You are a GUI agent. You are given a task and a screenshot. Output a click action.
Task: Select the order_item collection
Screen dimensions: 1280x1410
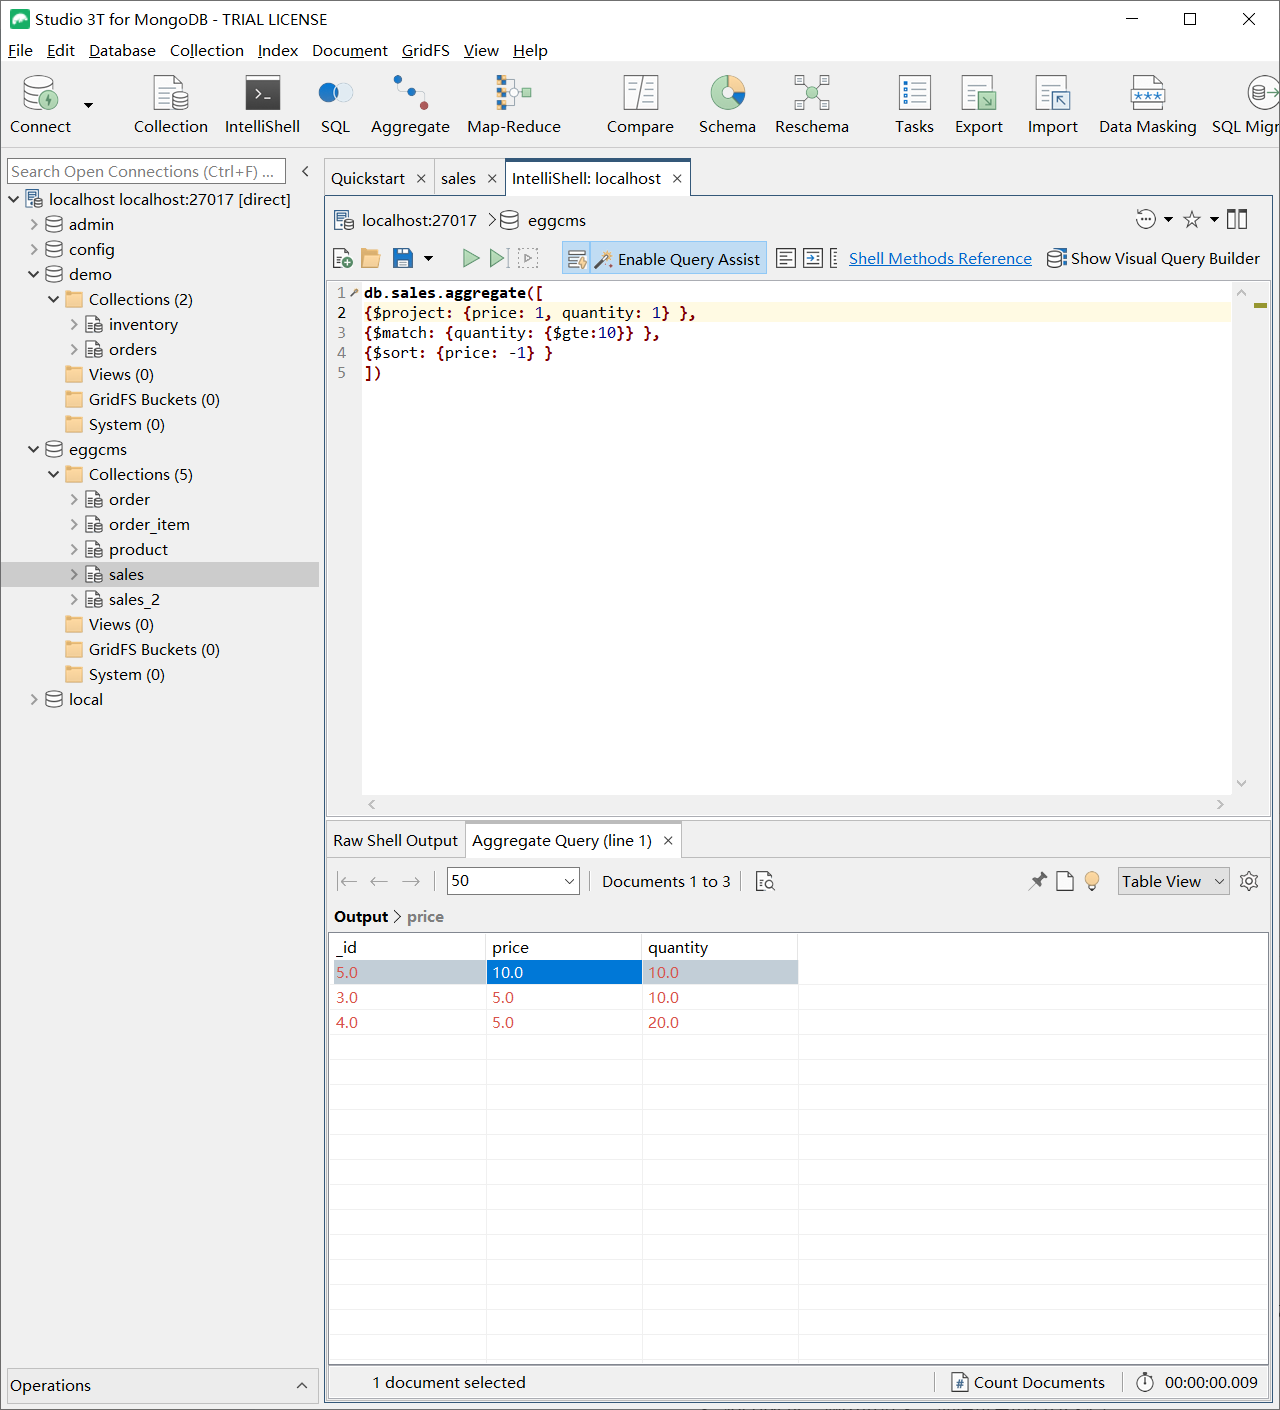click(x=149, y=525)
